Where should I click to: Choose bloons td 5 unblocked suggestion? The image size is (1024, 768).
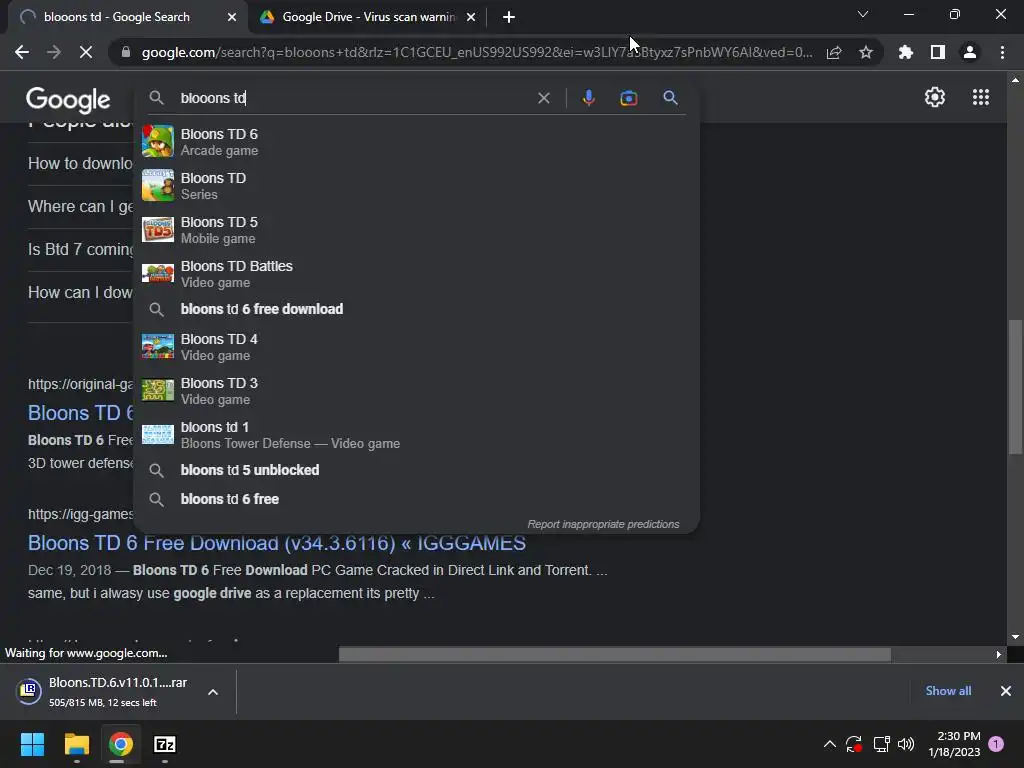(417, 470)
